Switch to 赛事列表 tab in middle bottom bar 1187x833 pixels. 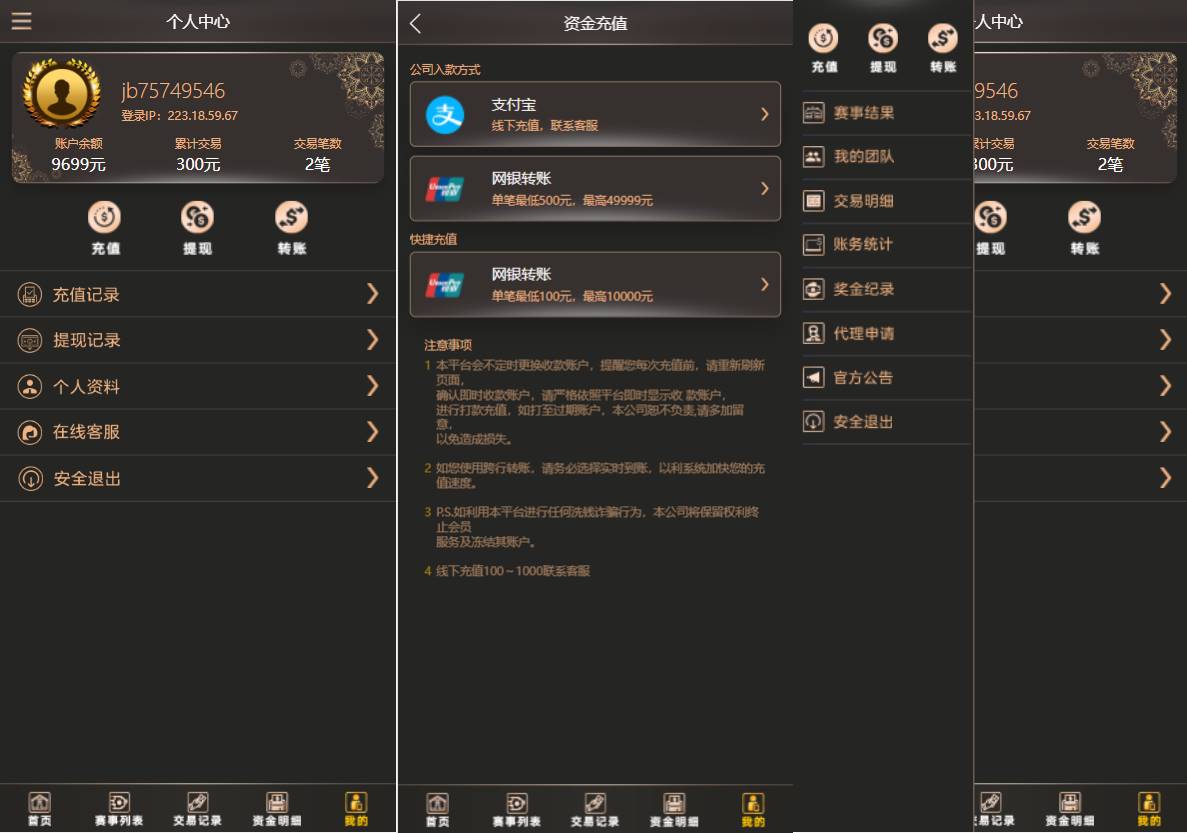click(516, 810)
